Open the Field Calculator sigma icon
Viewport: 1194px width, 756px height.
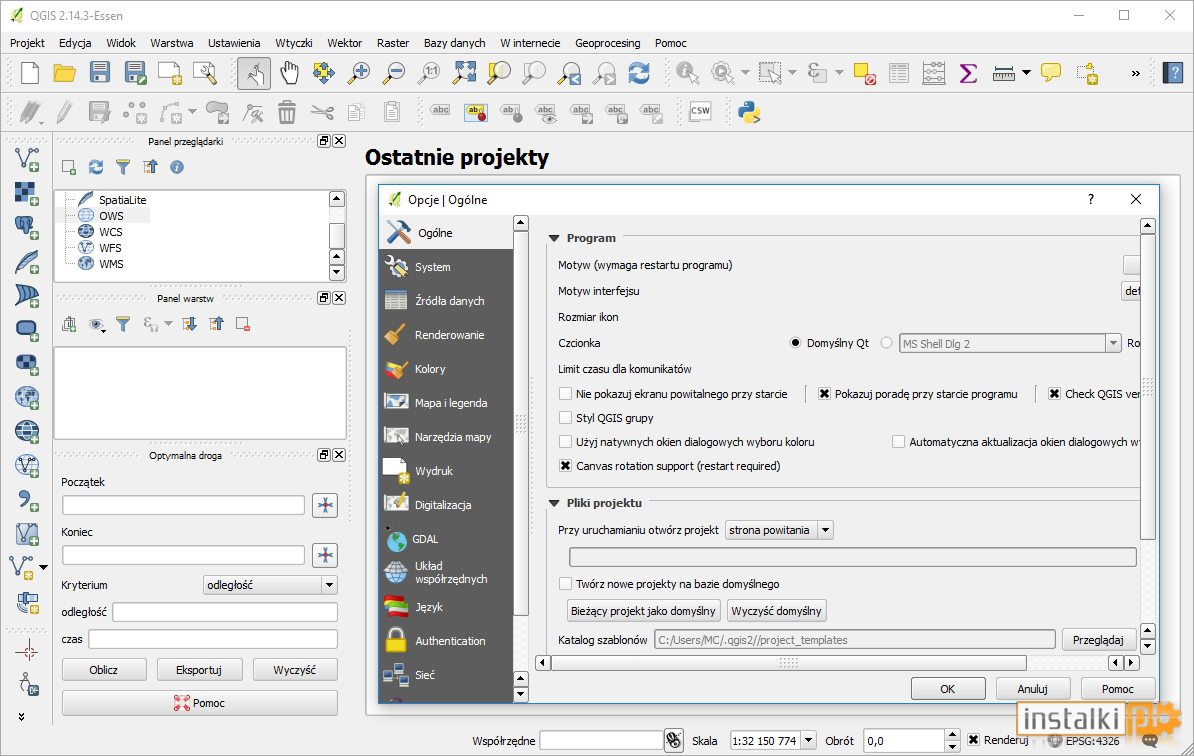click(x=968, y=73)
